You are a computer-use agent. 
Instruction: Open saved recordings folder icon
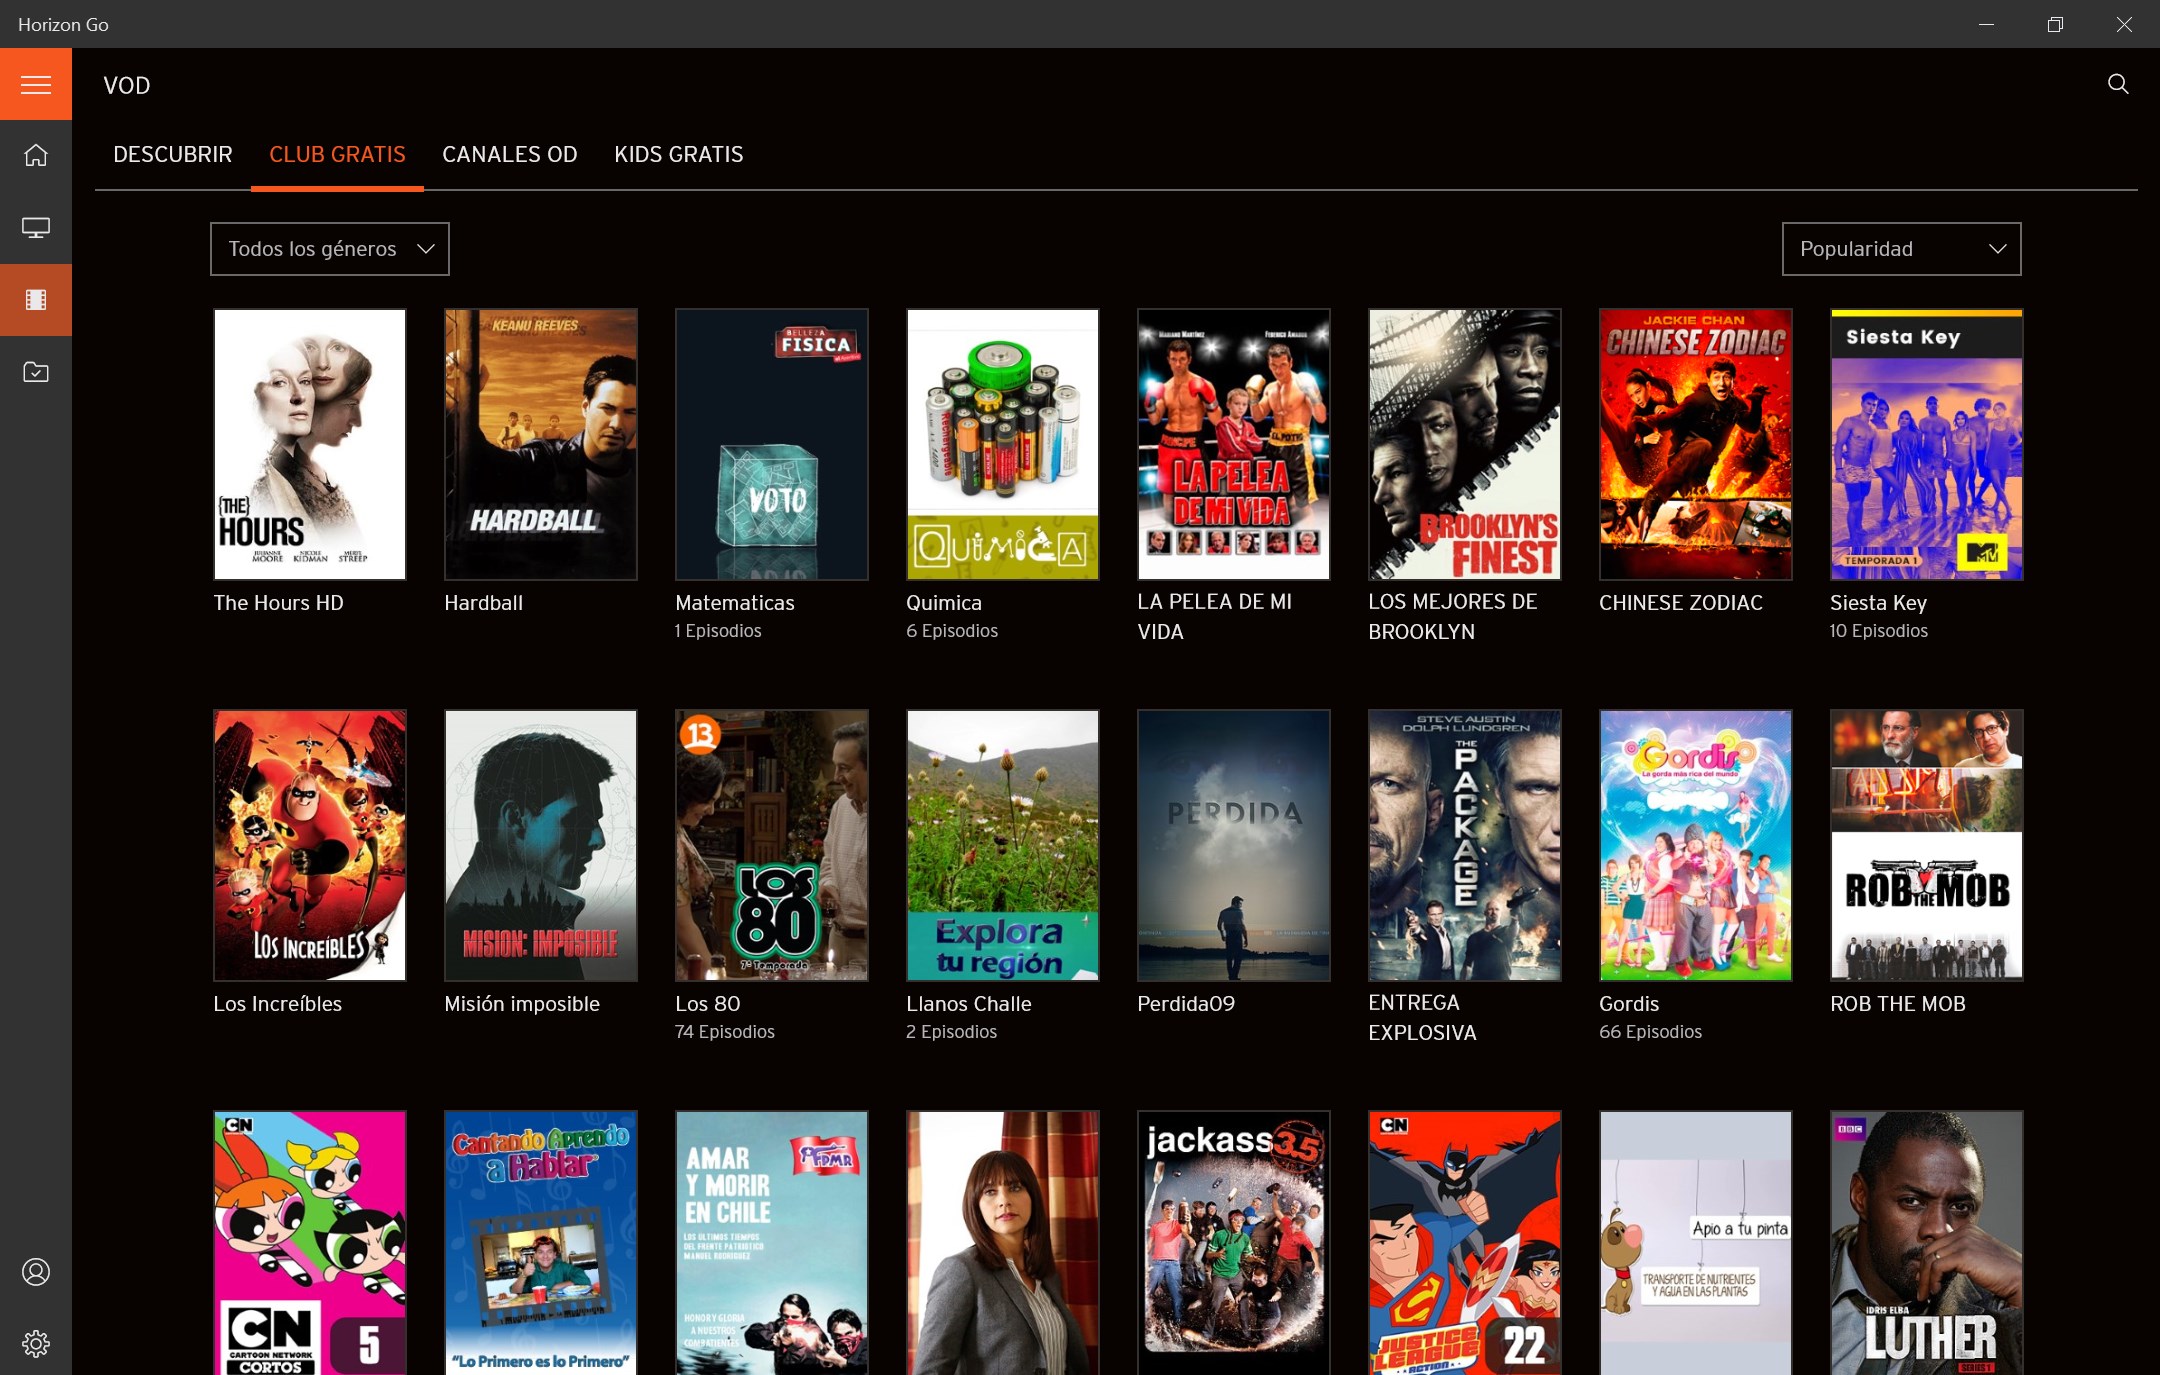tap(36, 372)
